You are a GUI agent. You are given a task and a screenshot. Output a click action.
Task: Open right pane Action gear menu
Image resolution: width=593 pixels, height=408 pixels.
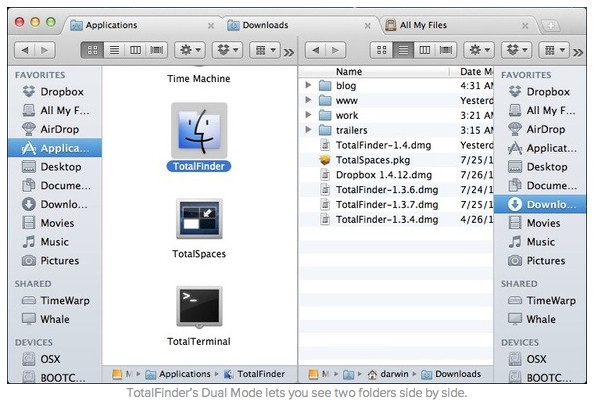click(x=479, y=50)
